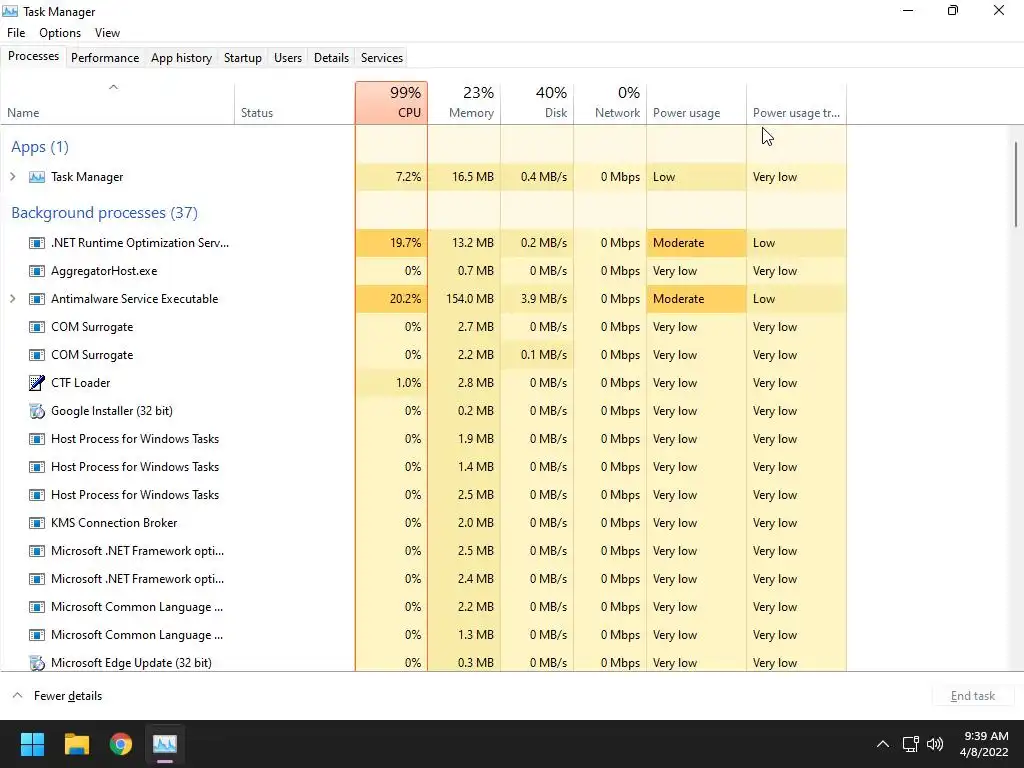The height and width of the screenshot is (768, 1024).
Task: Sort by Power usage column
Action: coord(696,103)
